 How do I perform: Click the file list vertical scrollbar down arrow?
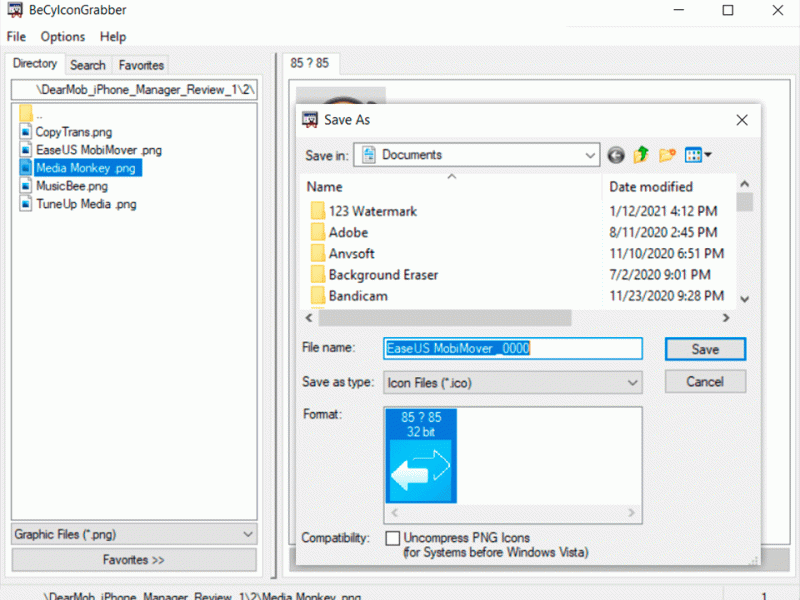pos(744,299)
